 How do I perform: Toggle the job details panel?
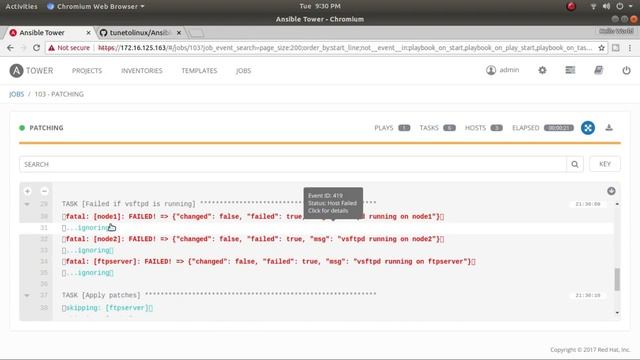[x=588, y=128]
